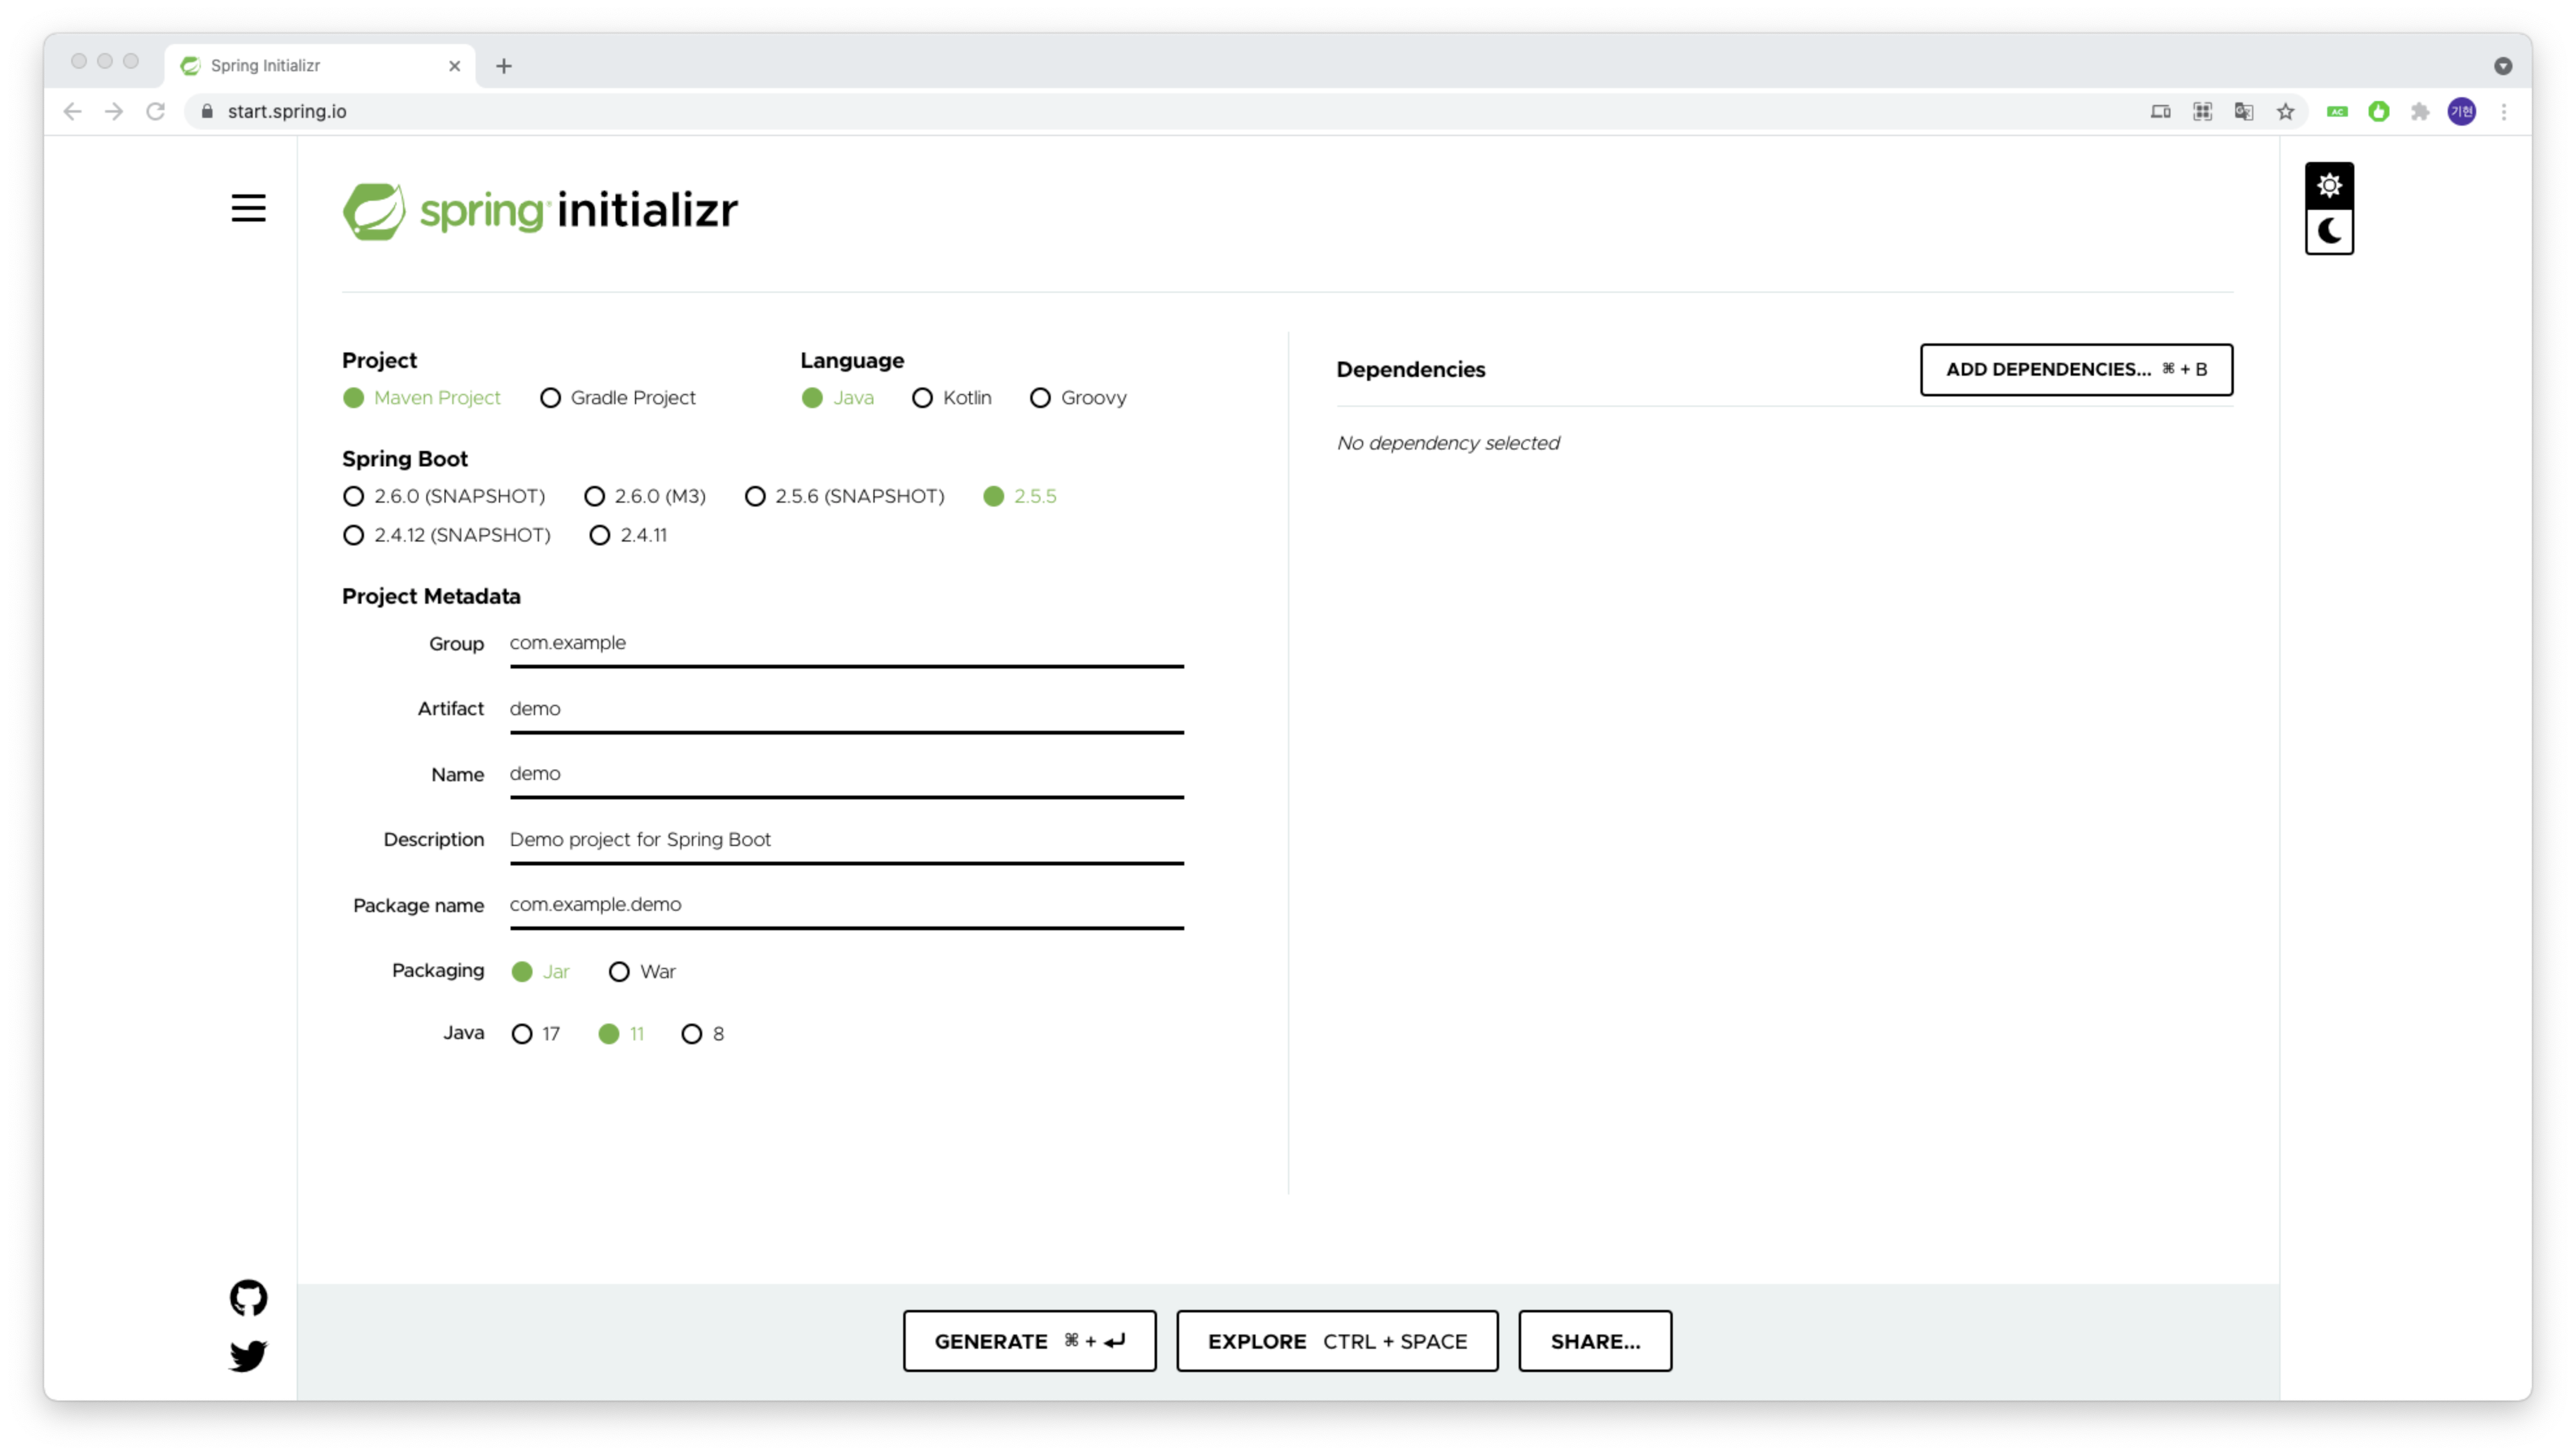
Task: Click the Artifact input field
Action: coord(846,710)
